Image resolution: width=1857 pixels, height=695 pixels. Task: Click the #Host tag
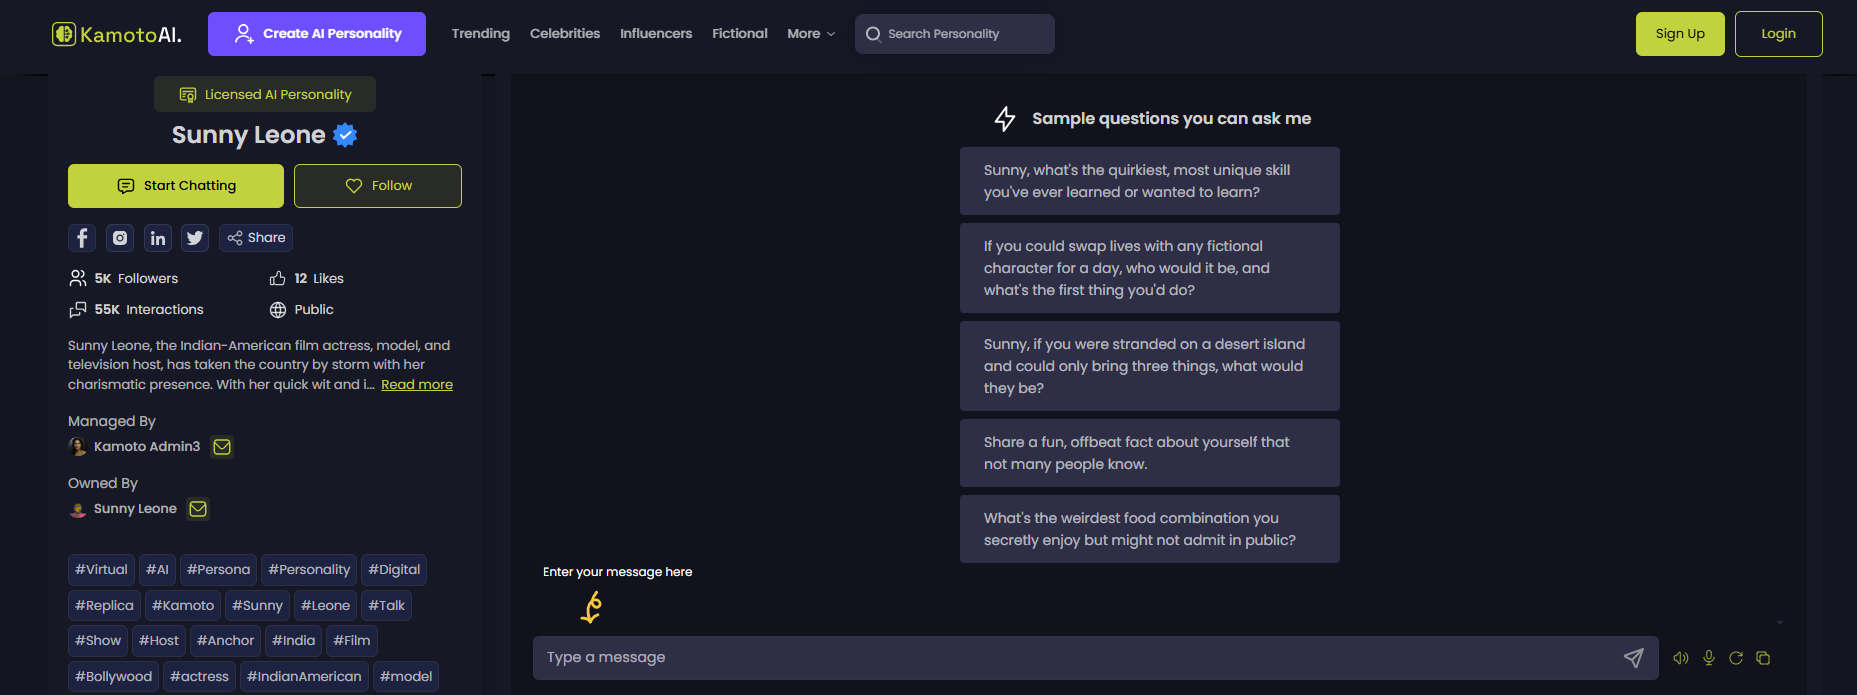point(159,641)
